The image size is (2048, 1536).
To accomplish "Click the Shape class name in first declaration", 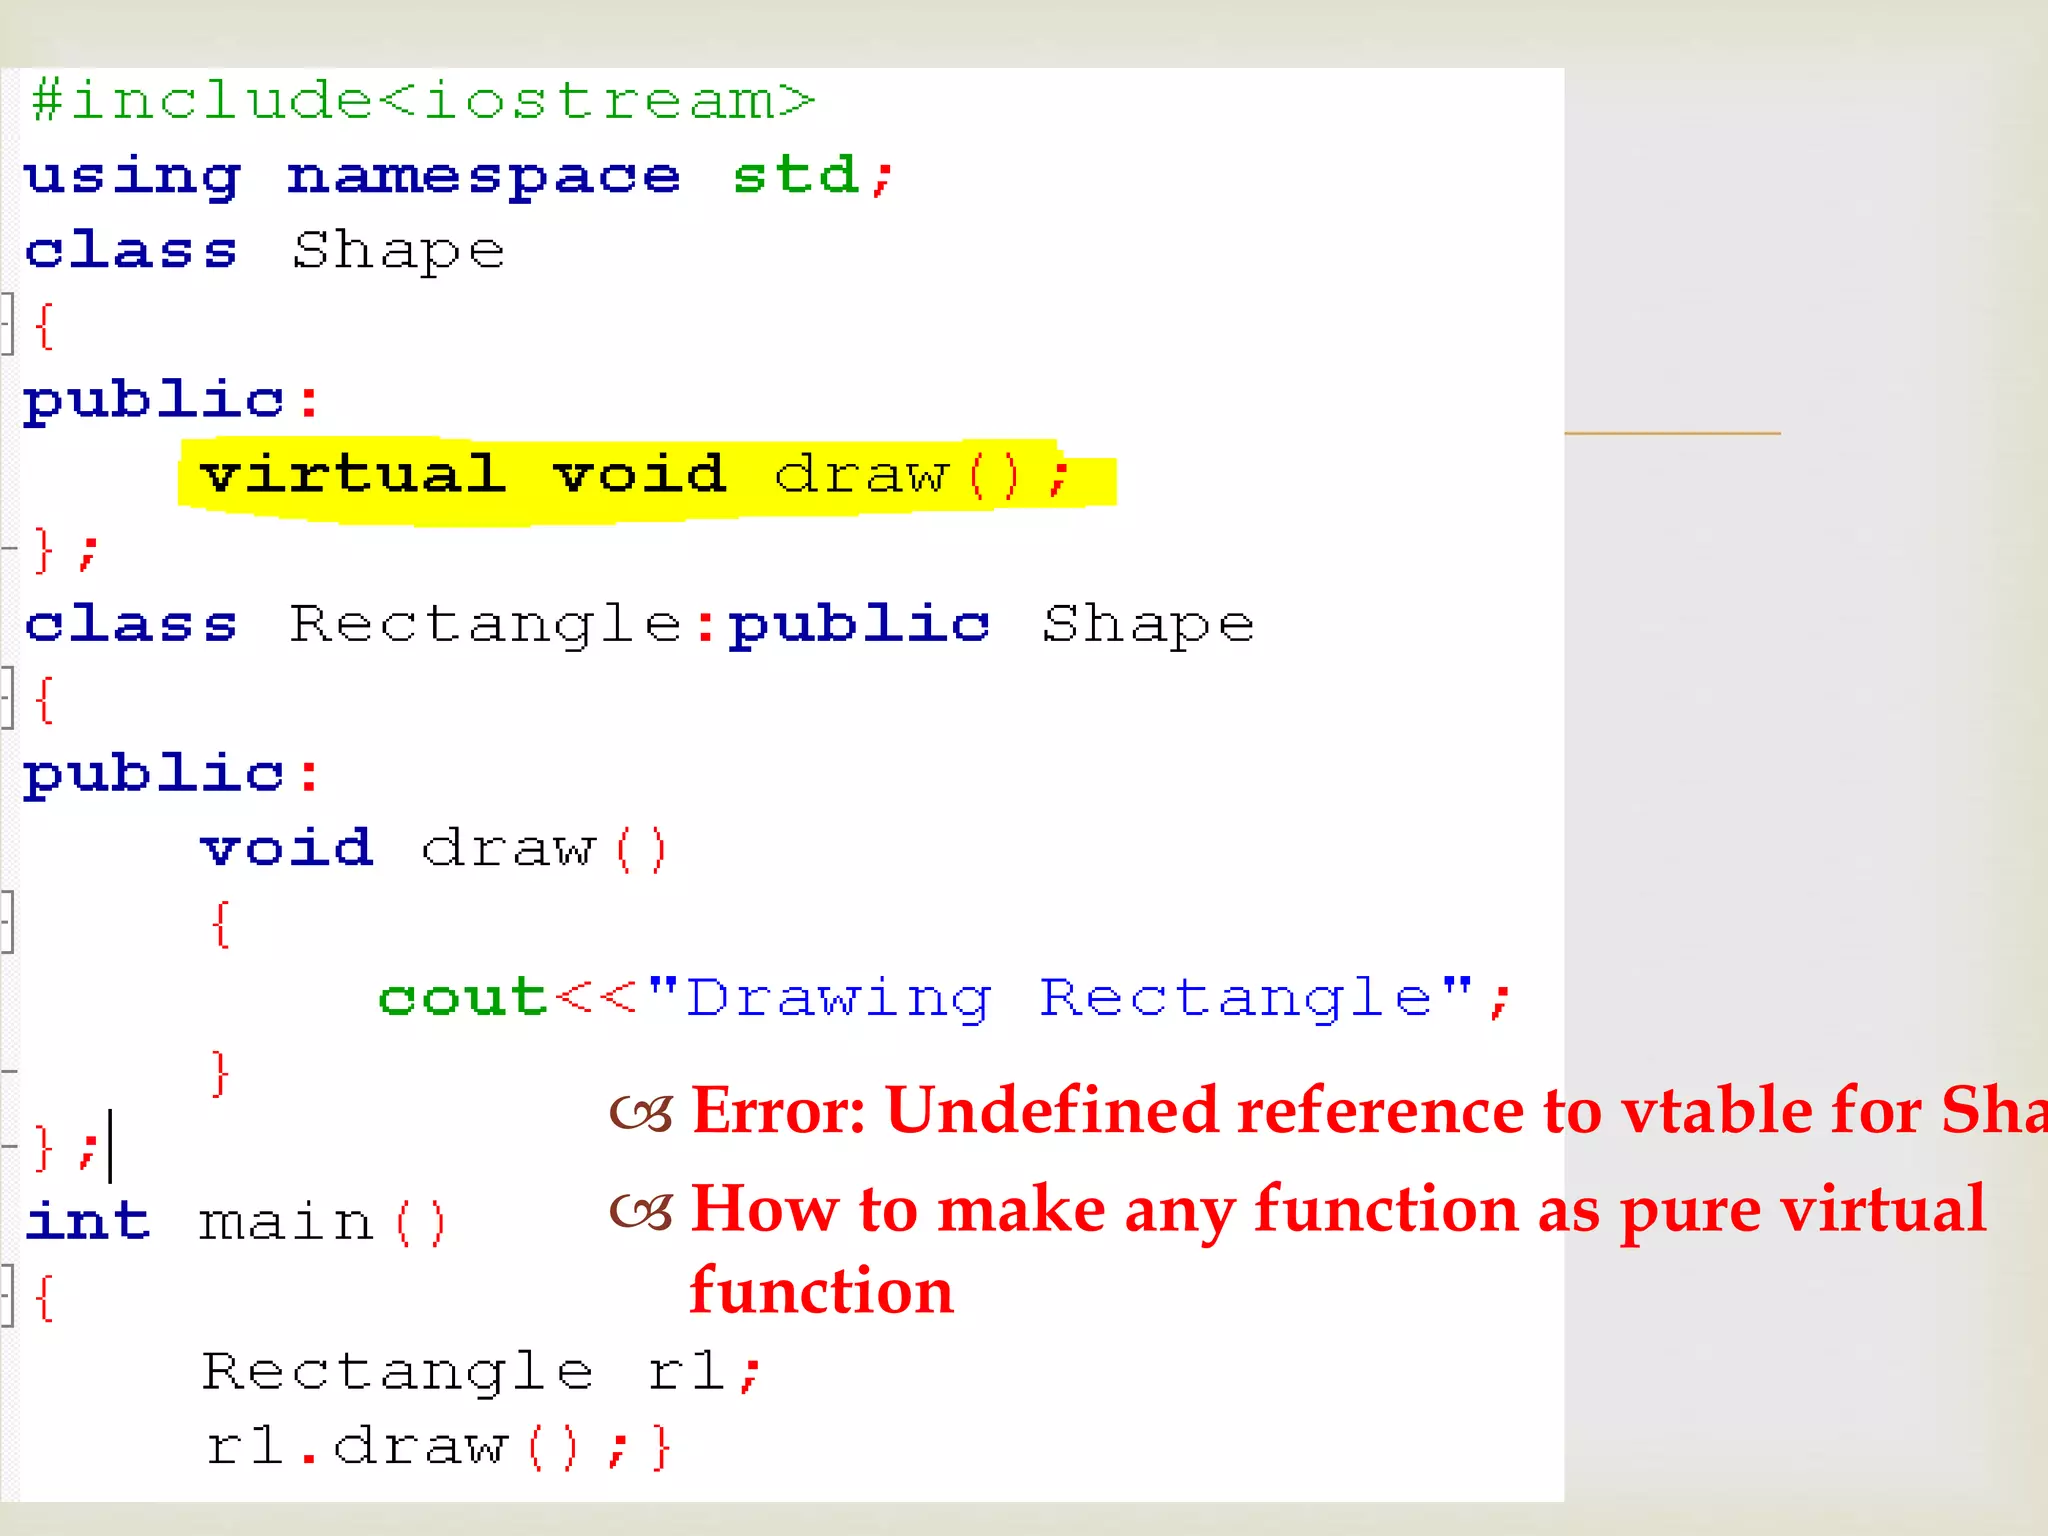I will pyautogui.click(x=398, y=250).
